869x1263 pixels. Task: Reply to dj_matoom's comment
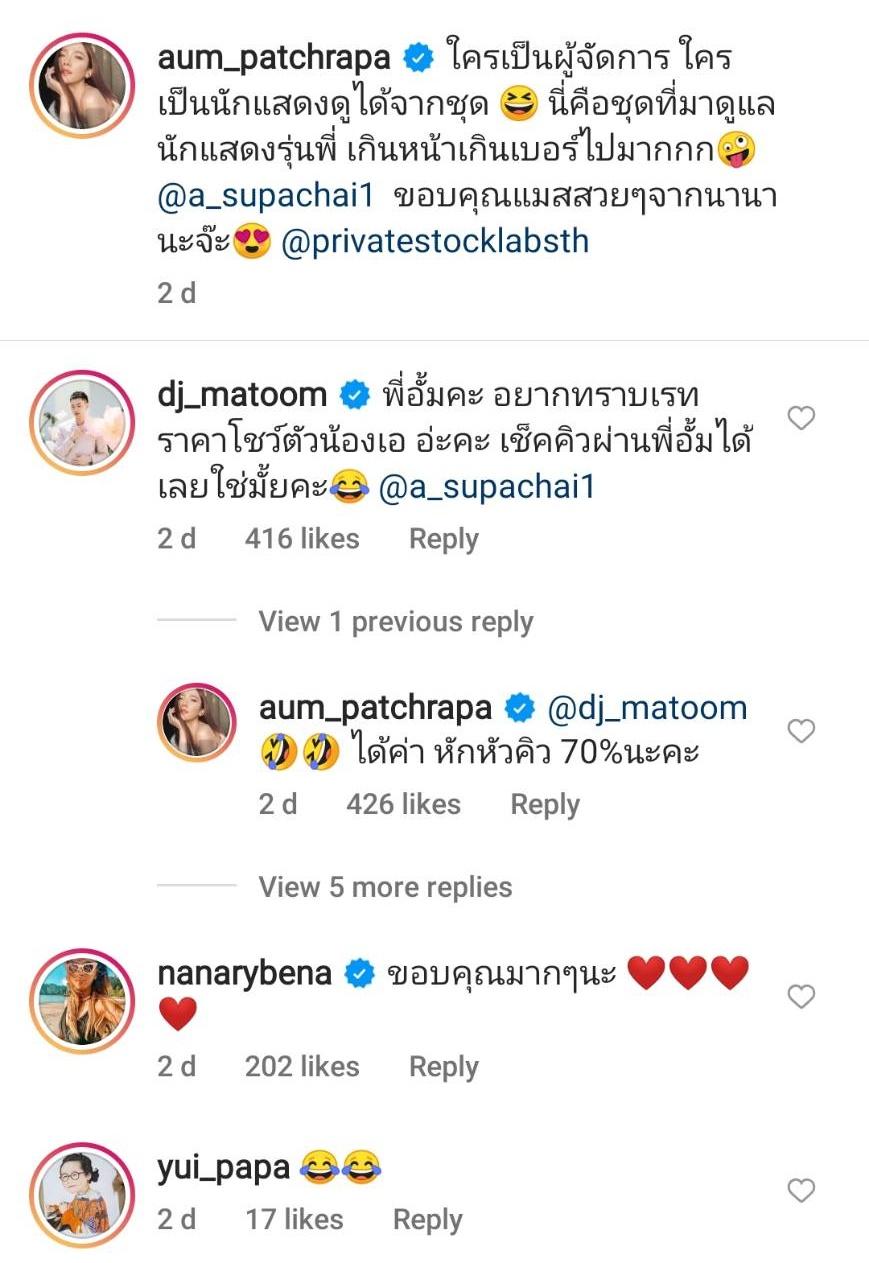pos(443,539)
